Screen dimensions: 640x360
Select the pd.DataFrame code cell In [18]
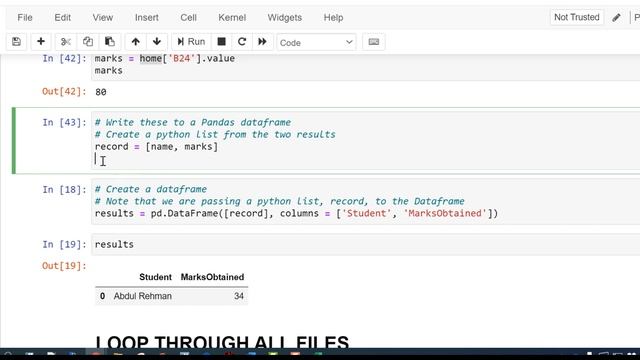click(x=365, y=201)
